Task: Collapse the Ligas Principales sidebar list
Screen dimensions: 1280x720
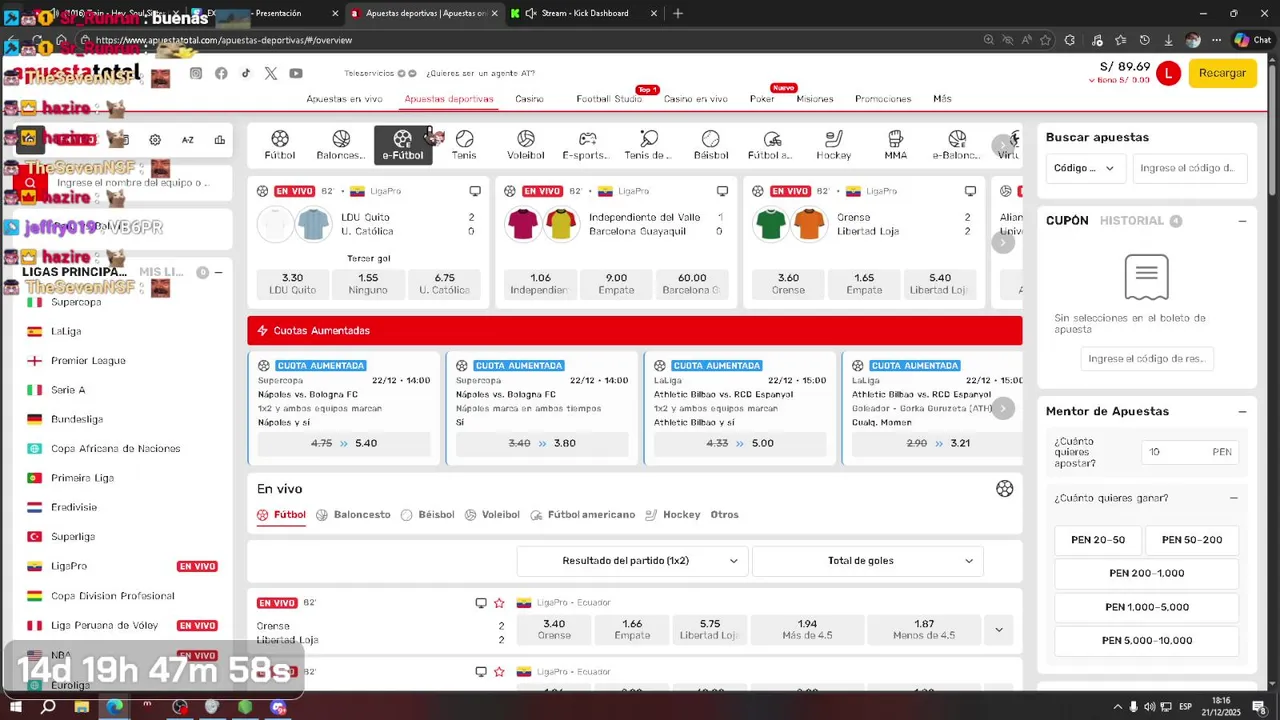Action: [x=218, y=272]
